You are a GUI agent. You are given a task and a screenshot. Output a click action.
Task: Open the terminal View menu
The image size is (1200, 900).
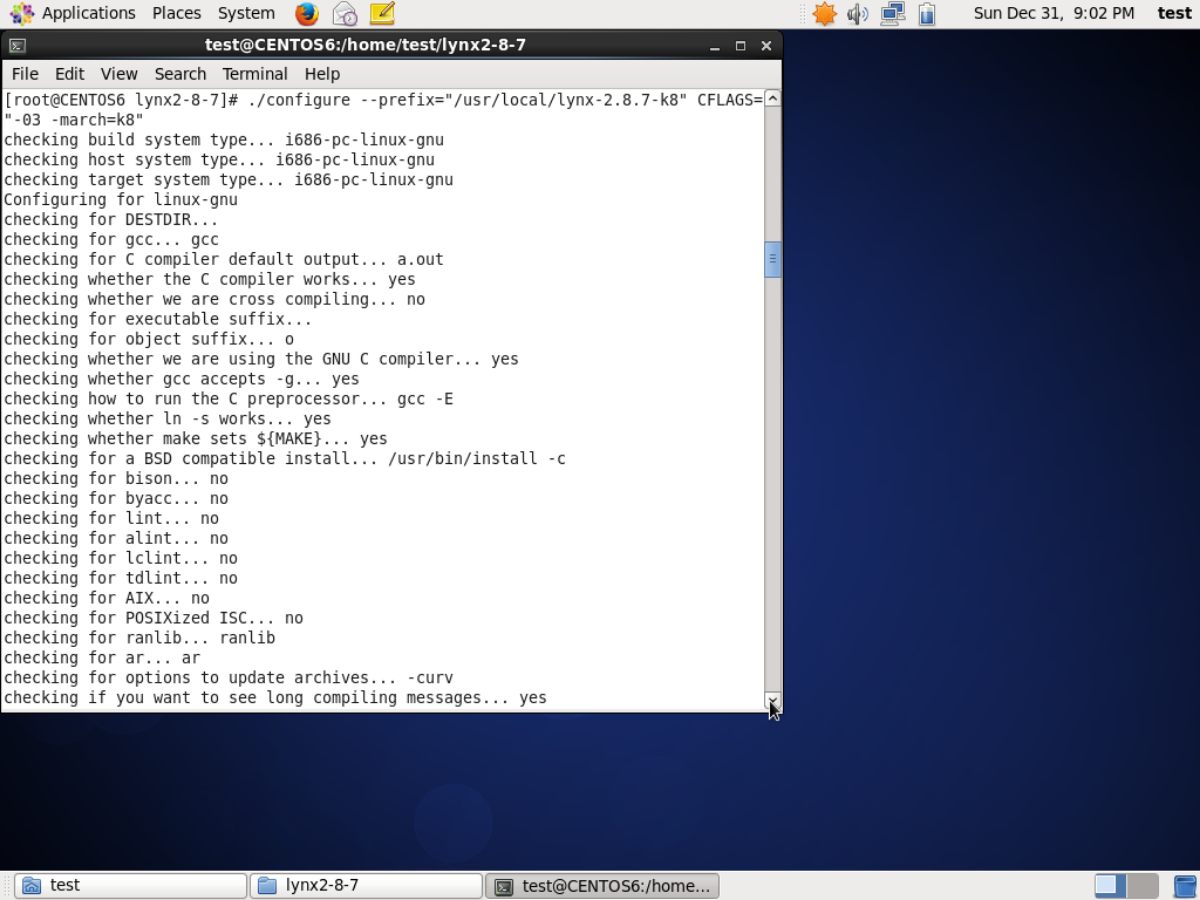[x=119, y=74]
